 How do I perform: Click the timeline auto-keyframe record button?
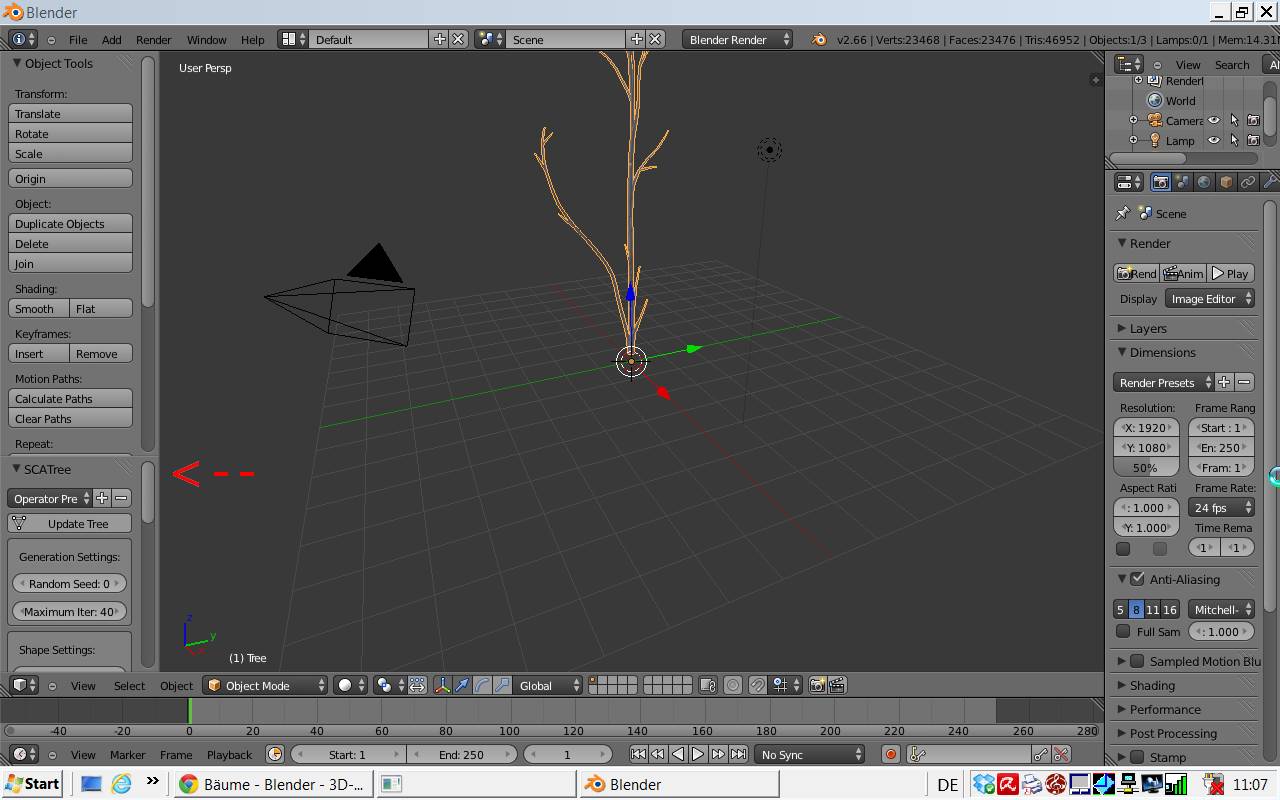tap(890, 754)
